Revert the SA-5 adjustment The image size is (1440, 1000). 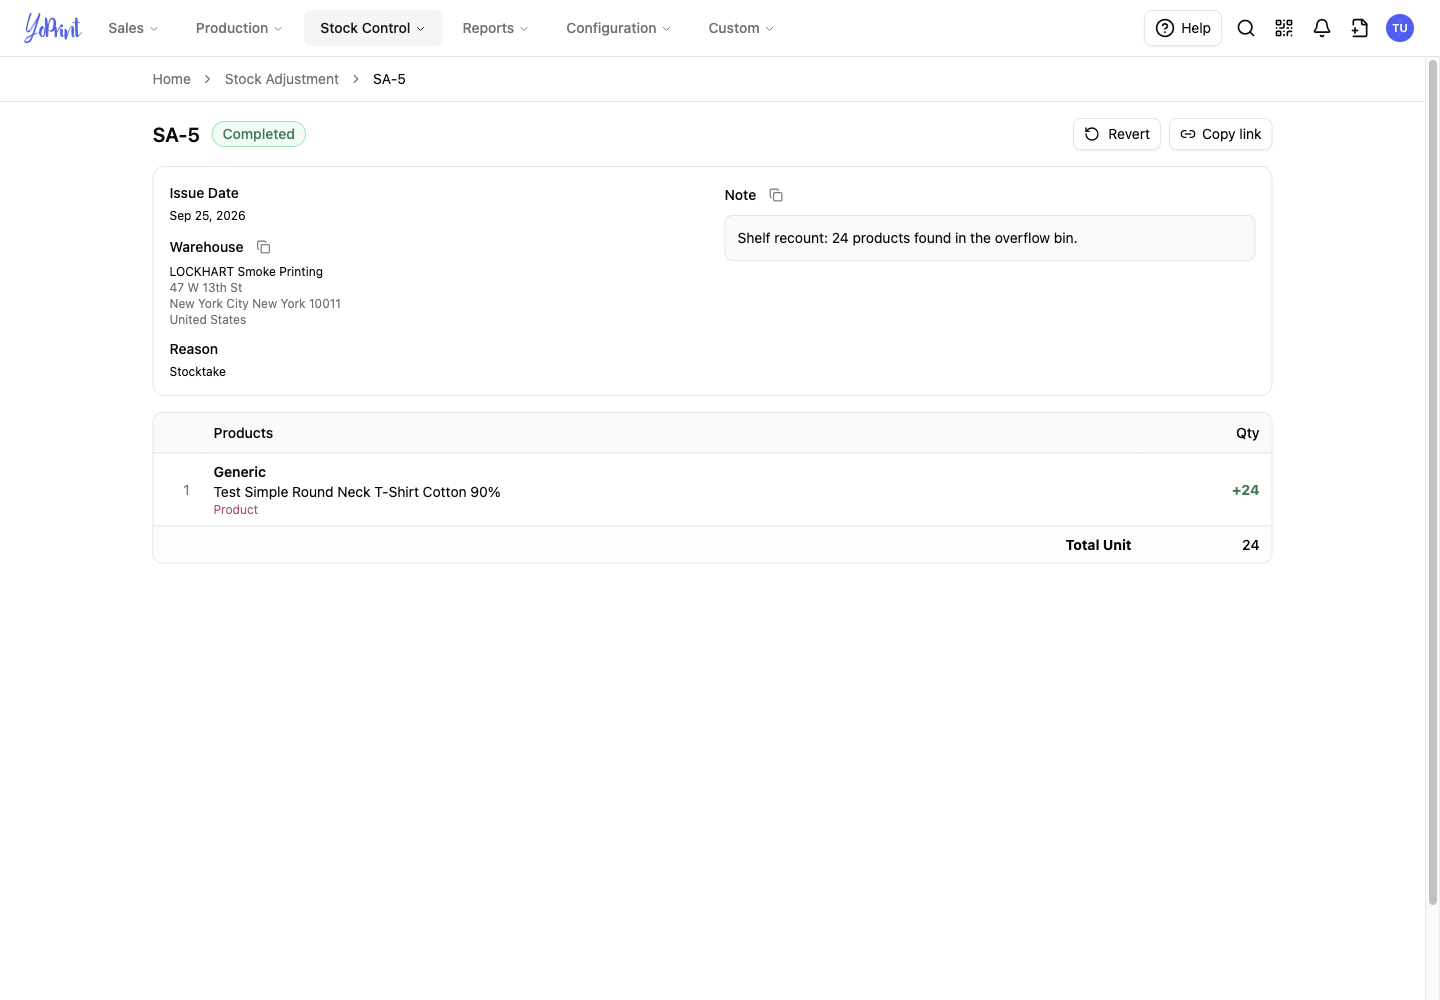coord(1117,134)
